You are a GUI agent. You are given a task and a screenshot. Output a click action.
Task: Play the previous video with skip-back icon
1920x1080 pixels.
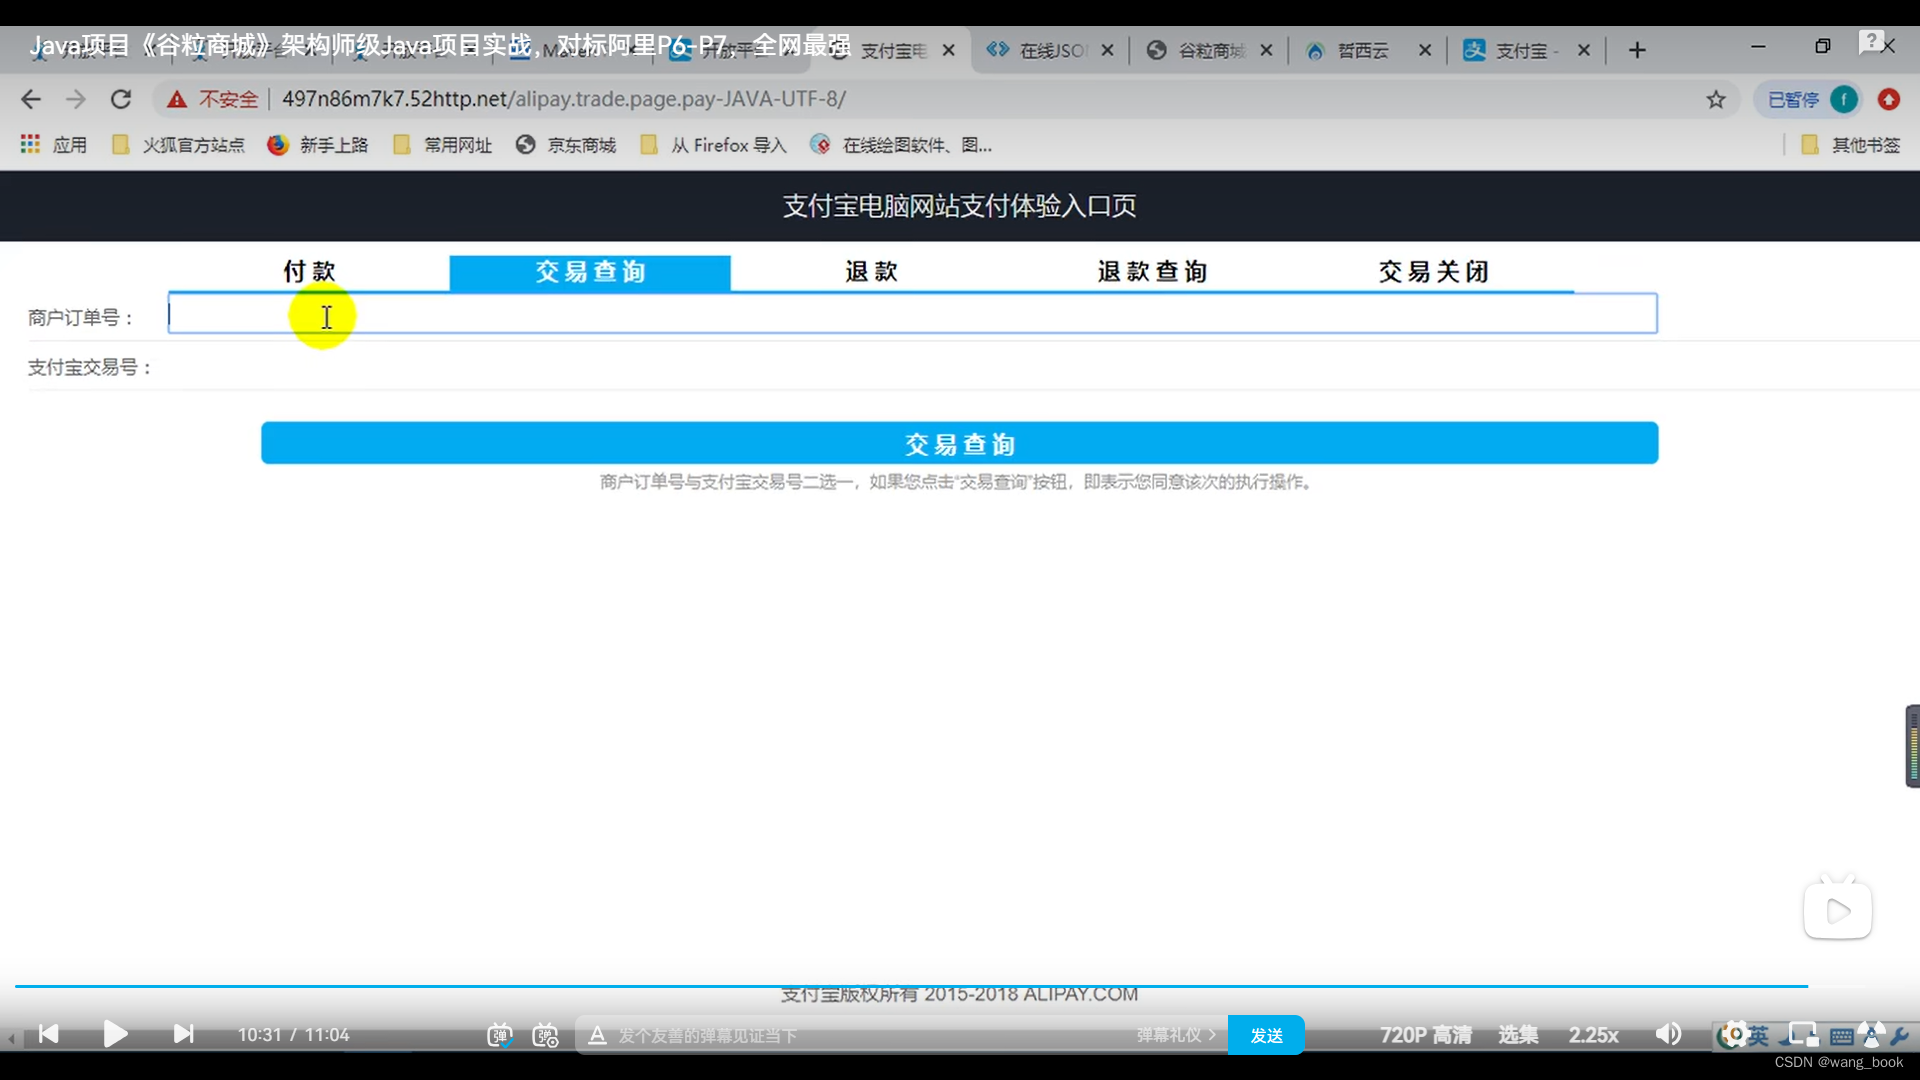point(48,1034)
